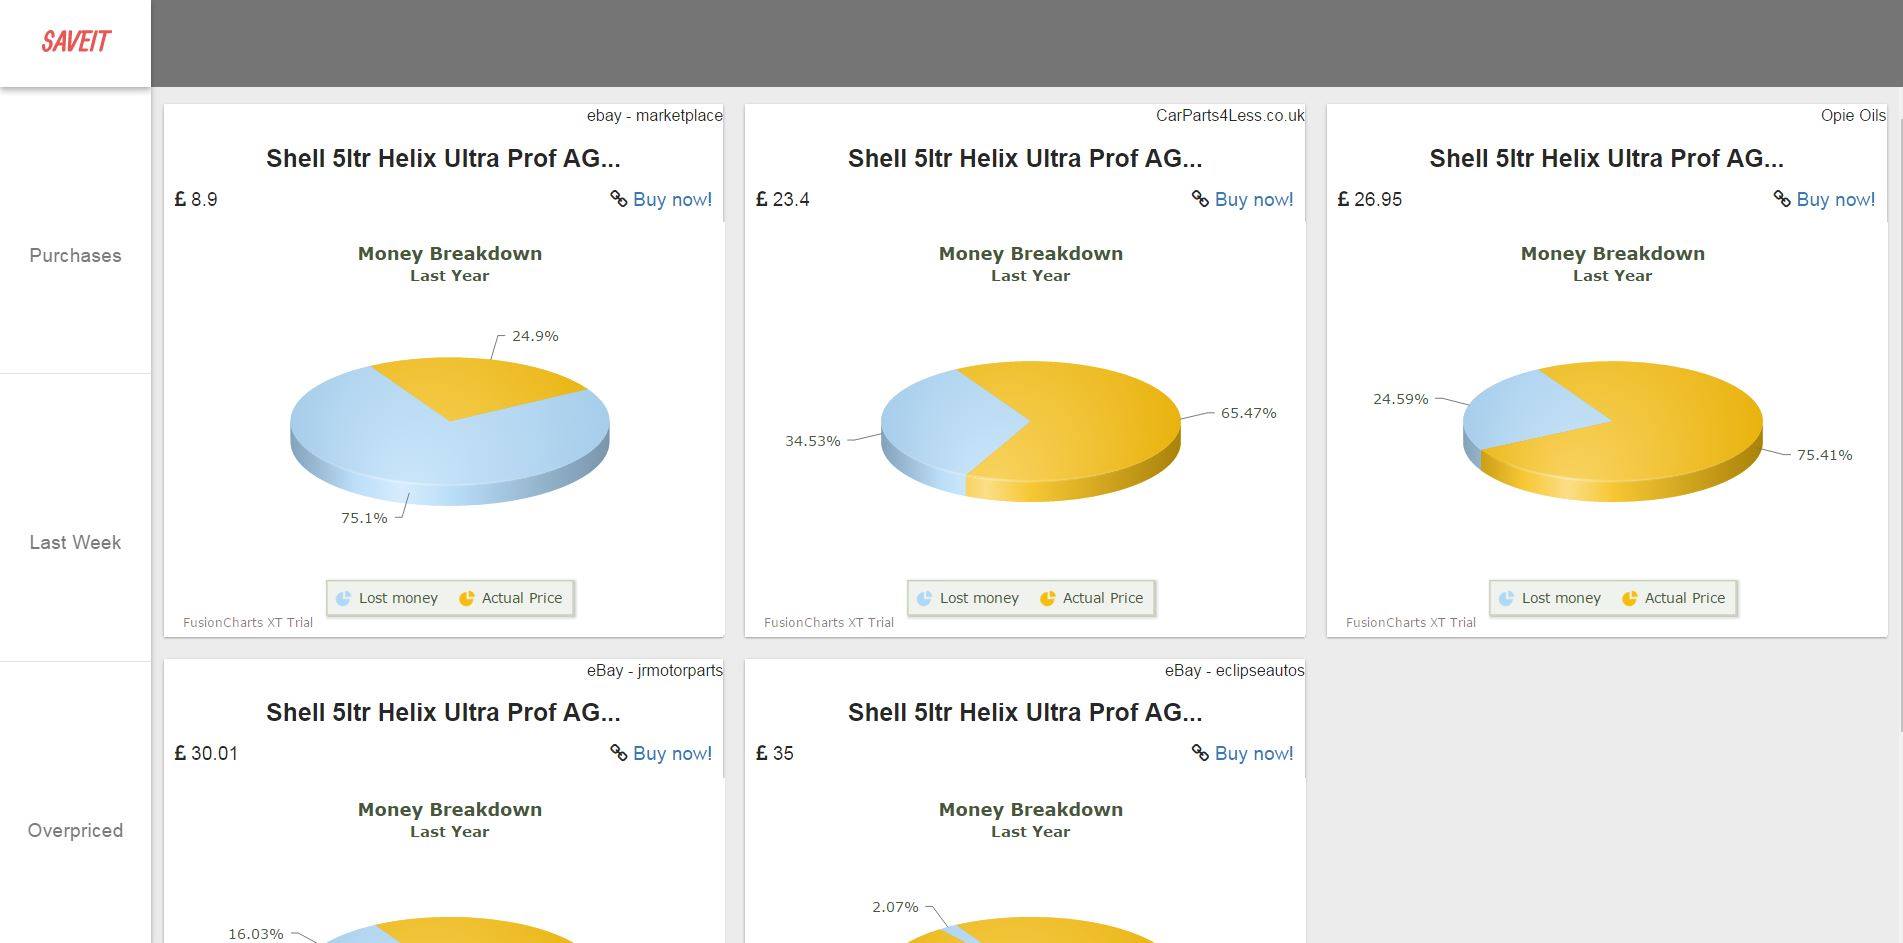Toggle Actual Price legend in CarParts4Less chart

1091,598
